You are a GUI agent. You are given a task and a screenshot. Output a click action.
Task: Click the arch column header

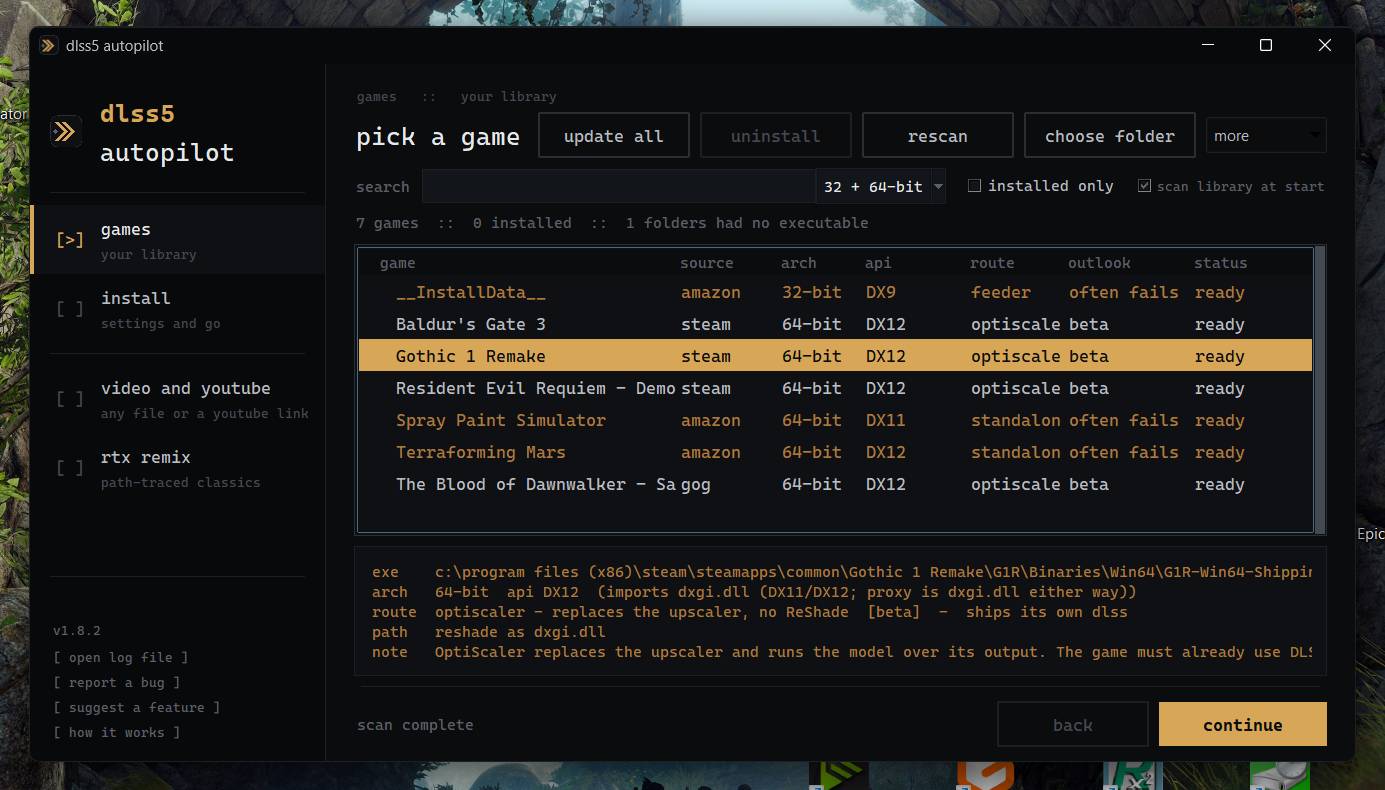tap(799, 263)
